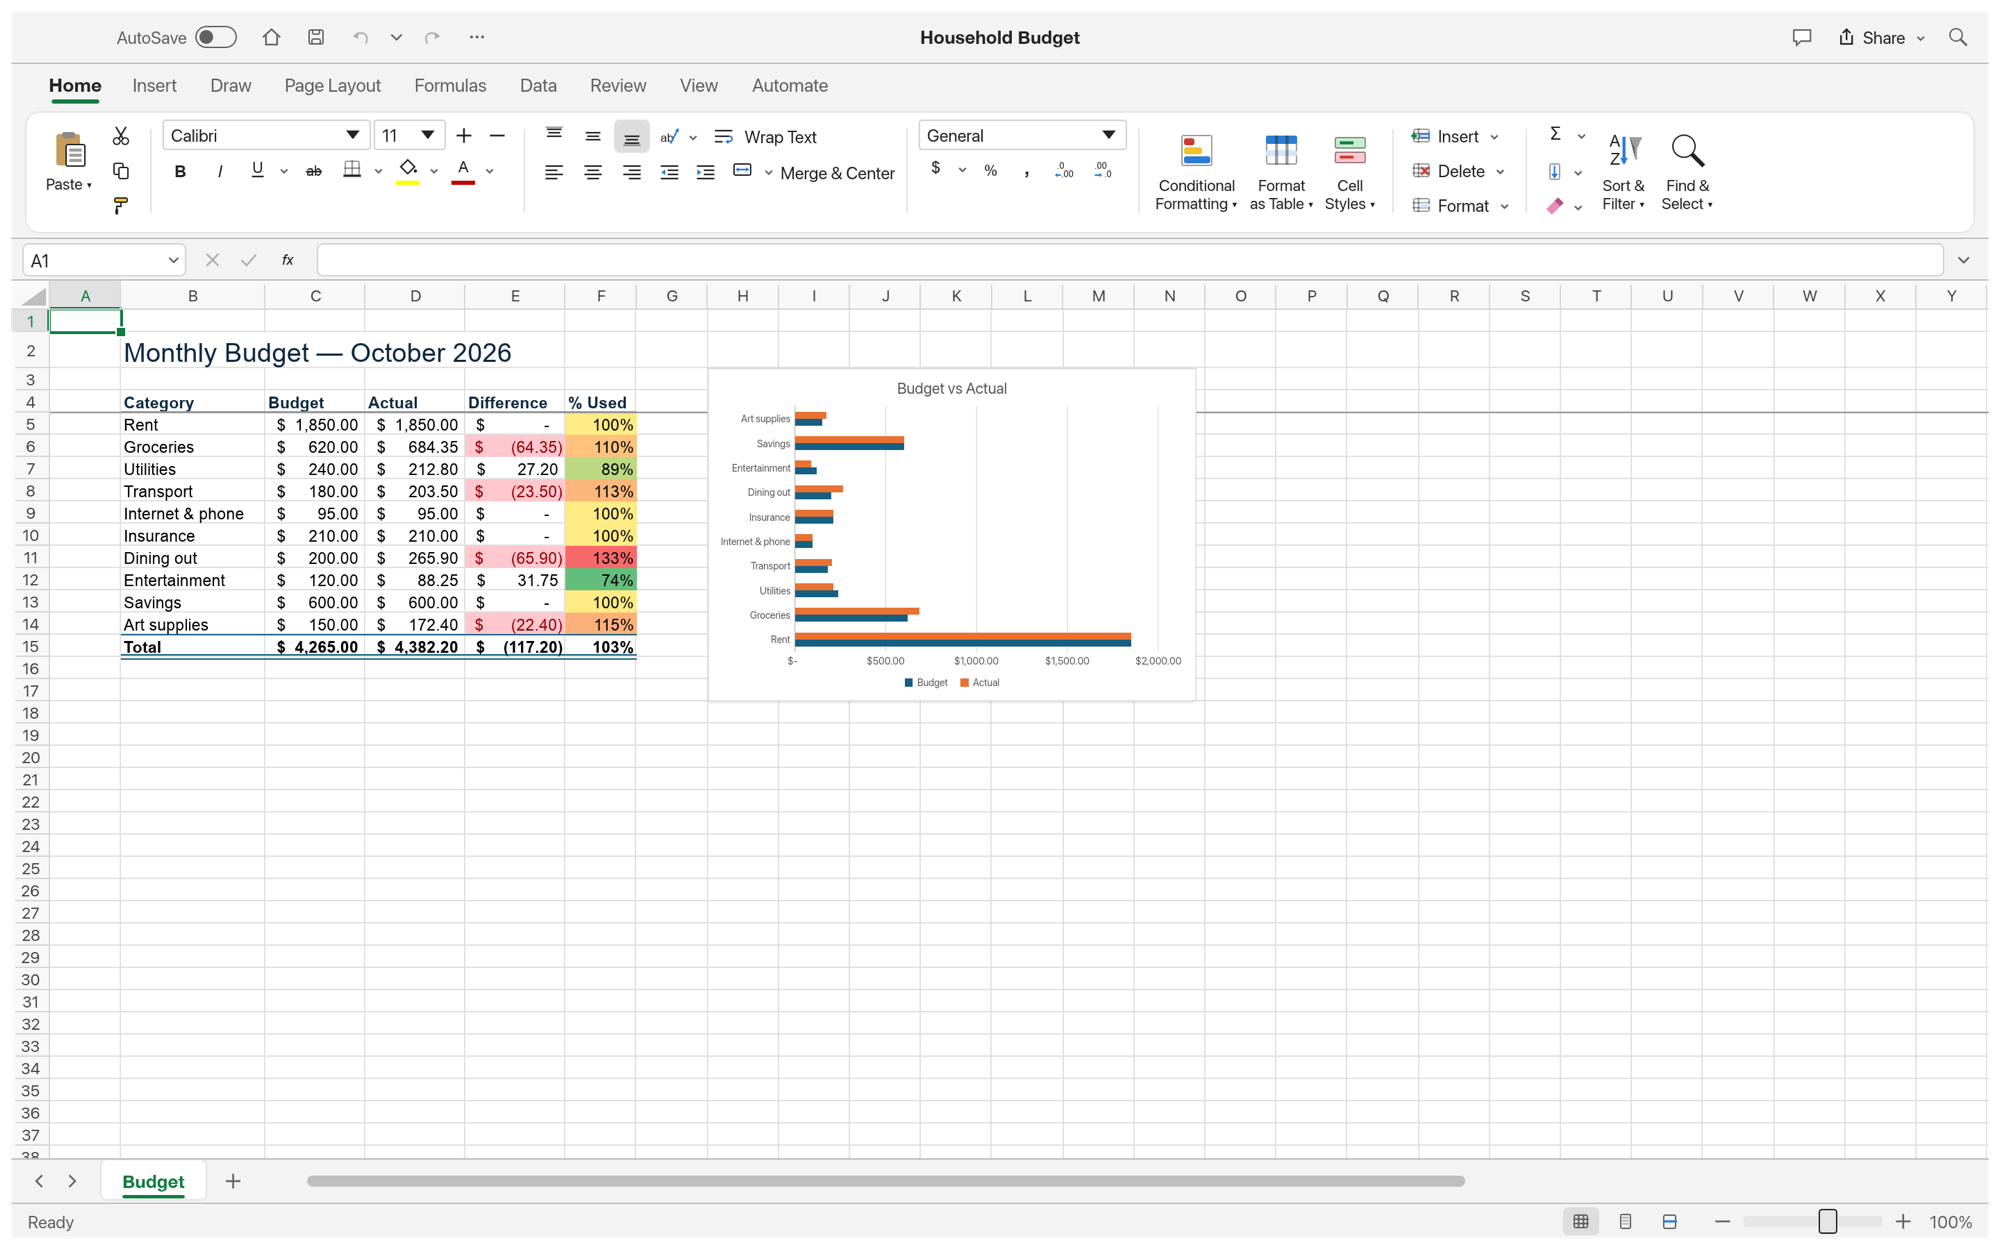Switch to Page Break Preview view

coord(1670,1222)
